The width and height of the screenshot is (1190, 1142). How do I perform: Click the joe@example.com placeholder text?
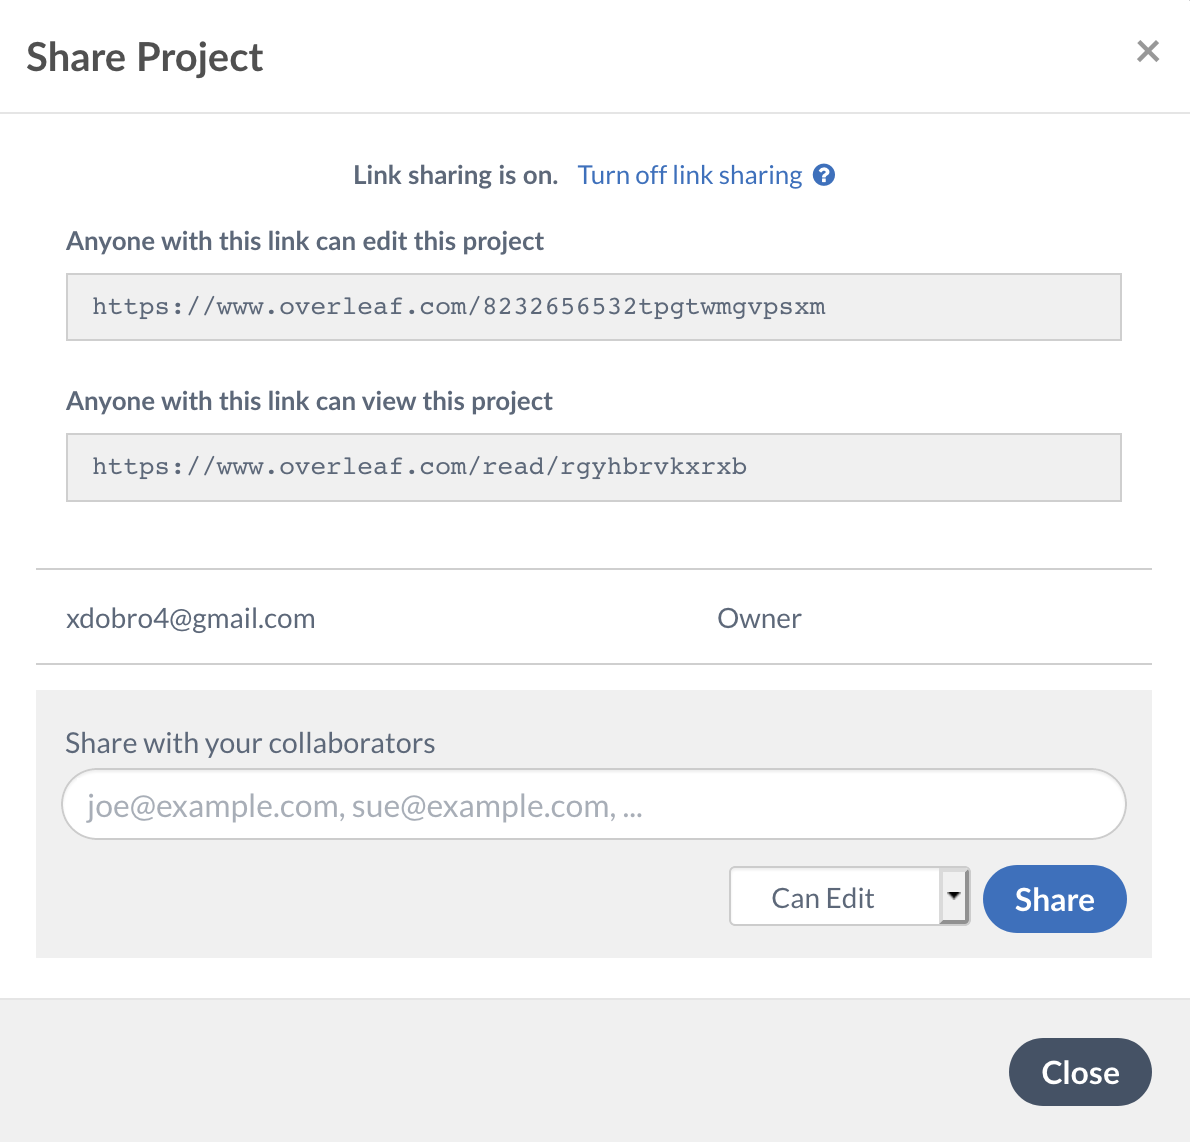click(364, 806)
